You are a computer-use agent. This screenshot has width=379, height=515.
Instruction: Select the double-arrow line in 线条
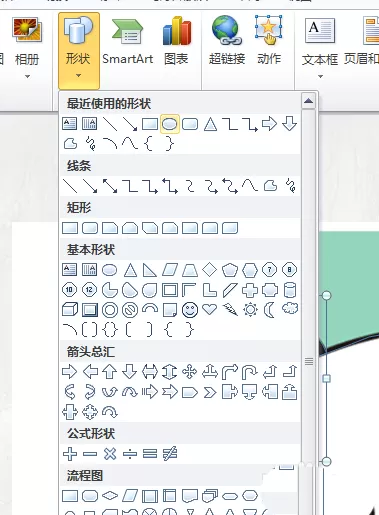(110, 186)
